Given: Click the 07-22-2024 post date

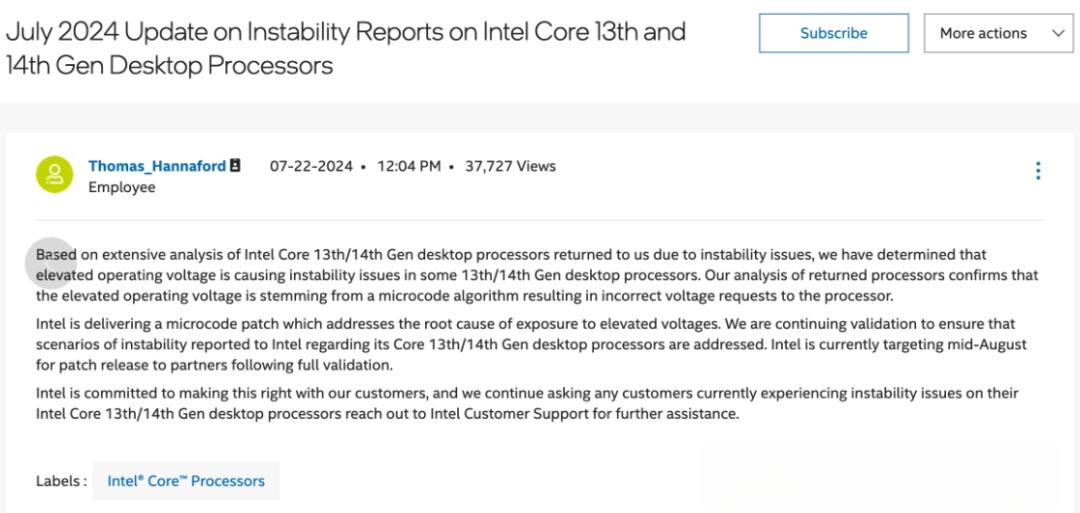Looking at the screenshot, I should tap(311, 166).
